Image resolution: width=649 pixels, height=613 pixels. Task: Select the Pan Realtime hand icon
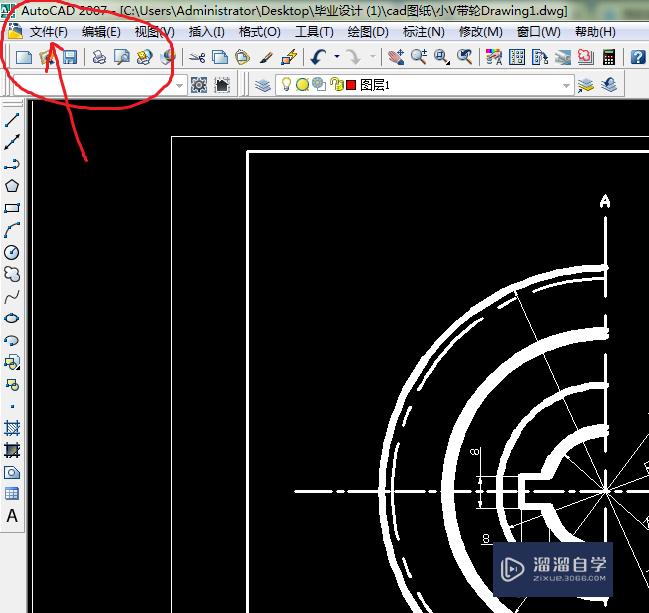(396, 57)
